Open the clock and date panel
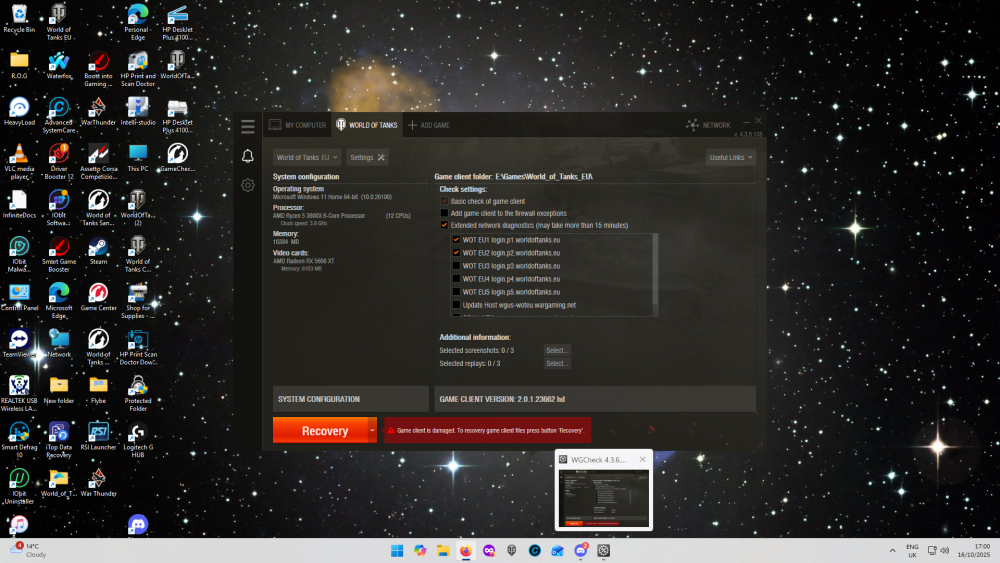 pos(974,550)
